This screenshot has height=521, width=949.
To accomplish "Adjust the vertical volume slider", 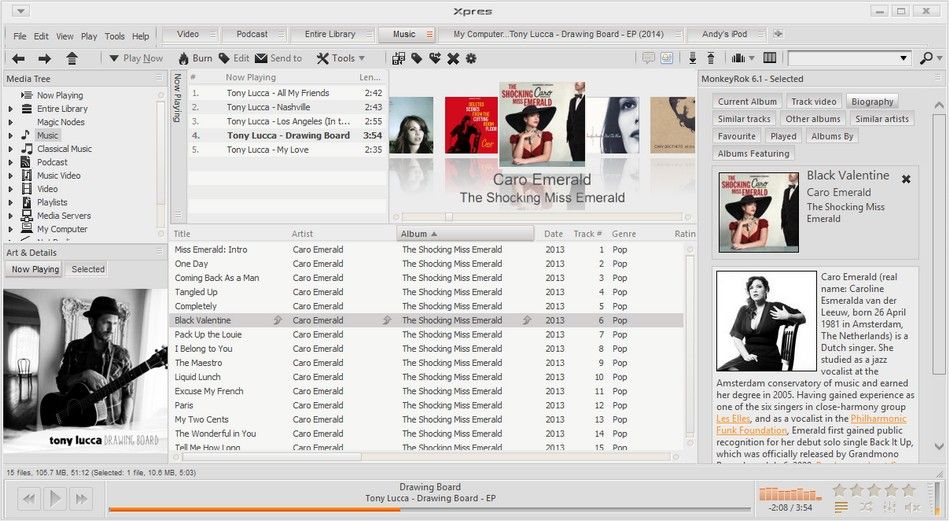I will tap(938, 499).
